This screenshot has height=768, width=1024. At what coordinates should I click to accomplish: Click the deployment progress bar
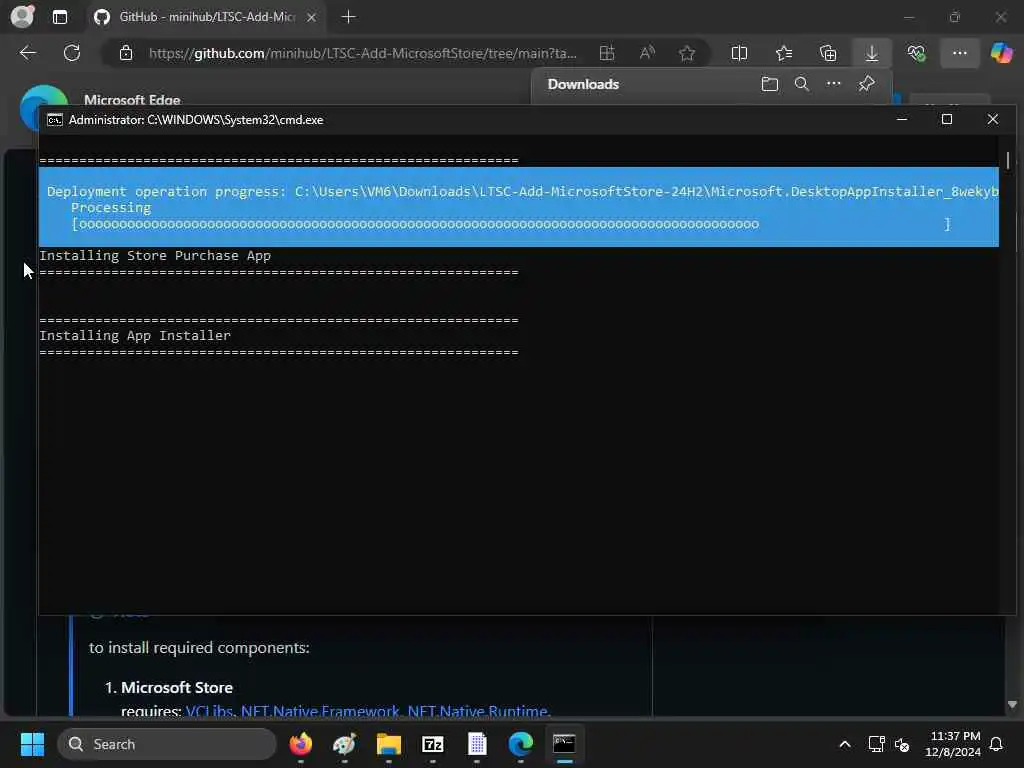point(511,224)
